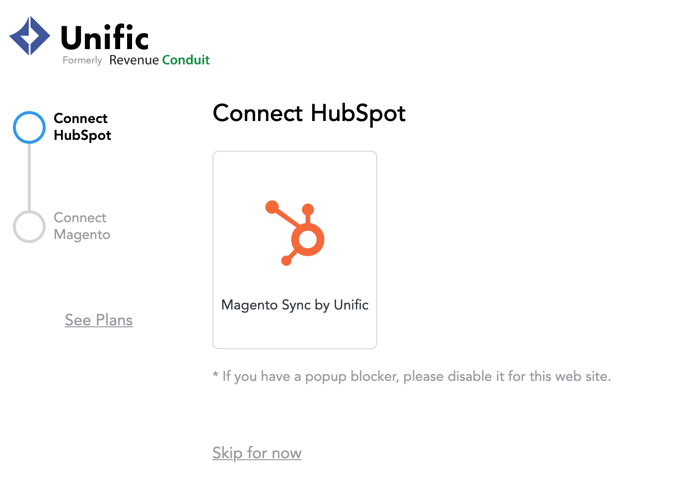688x488 pixels.
Task: Click the vertical line connecting the steps
Action: pos(29,177)
